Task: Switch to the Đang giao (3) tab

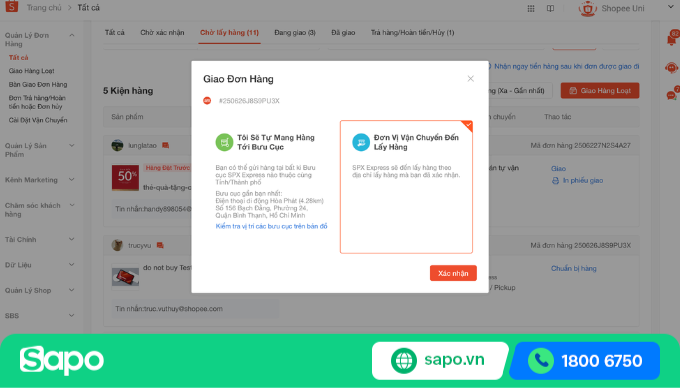Action: click(295, 33)
